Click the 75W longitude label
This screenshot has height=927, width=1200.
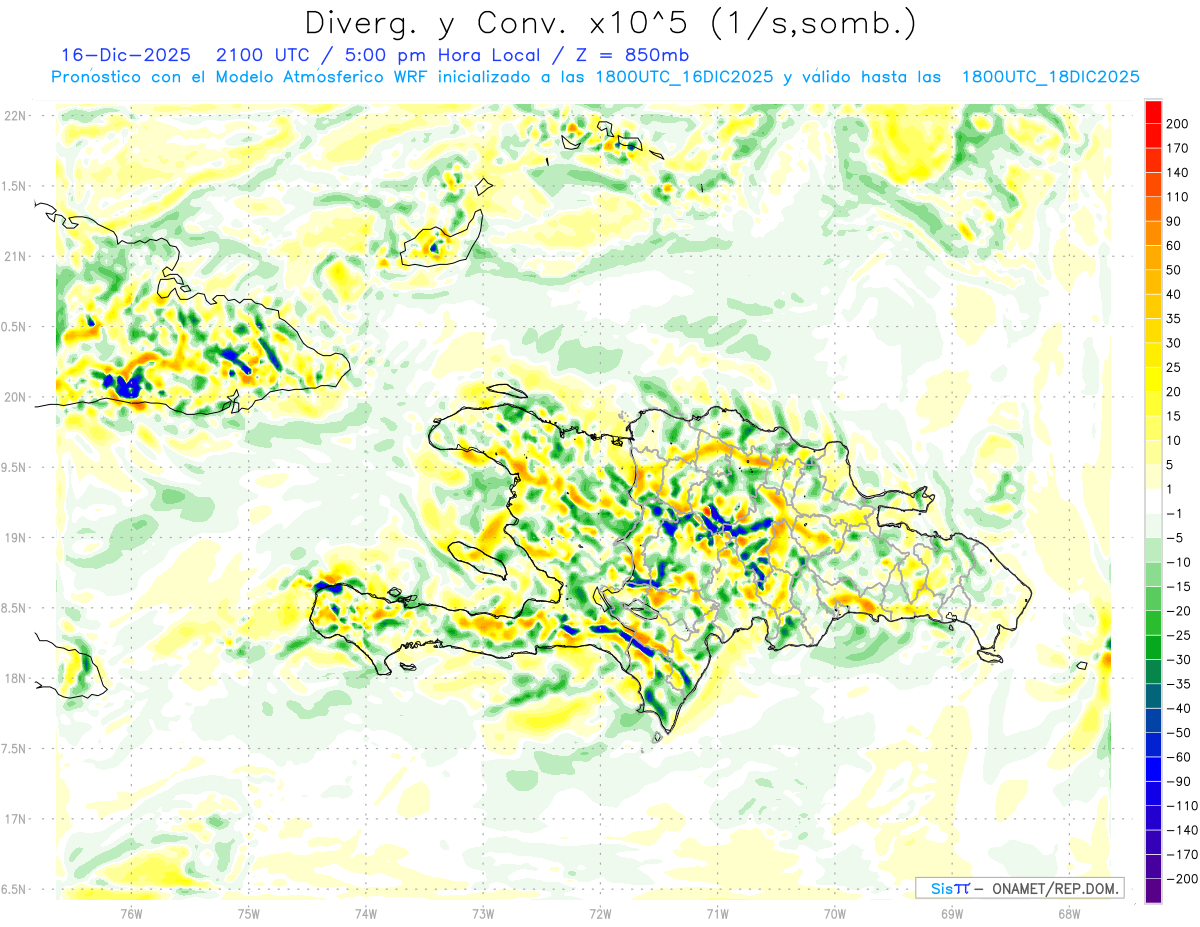[x=249, y=913]
